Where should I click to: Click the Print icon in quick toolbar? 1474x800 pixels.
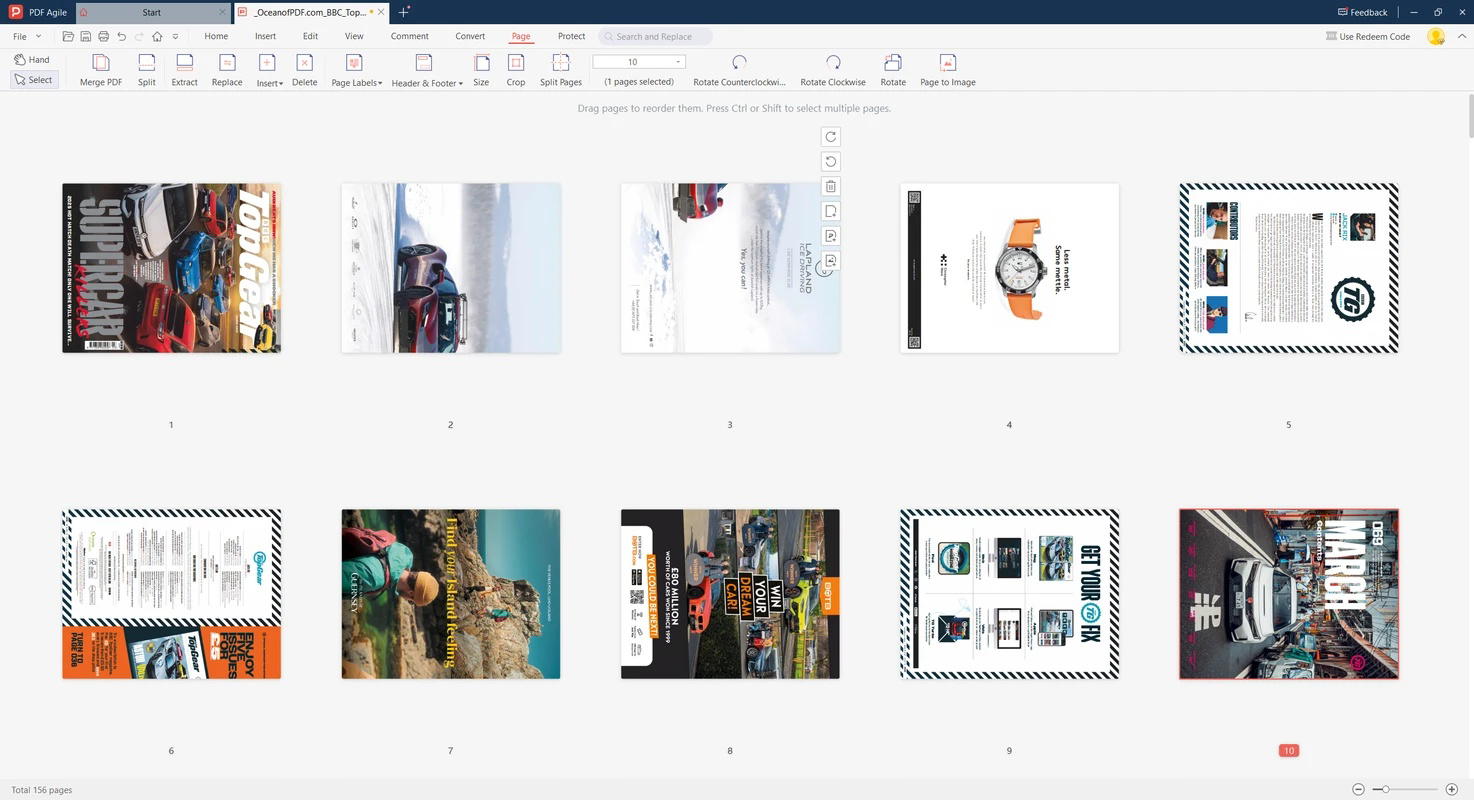(103, 36)
